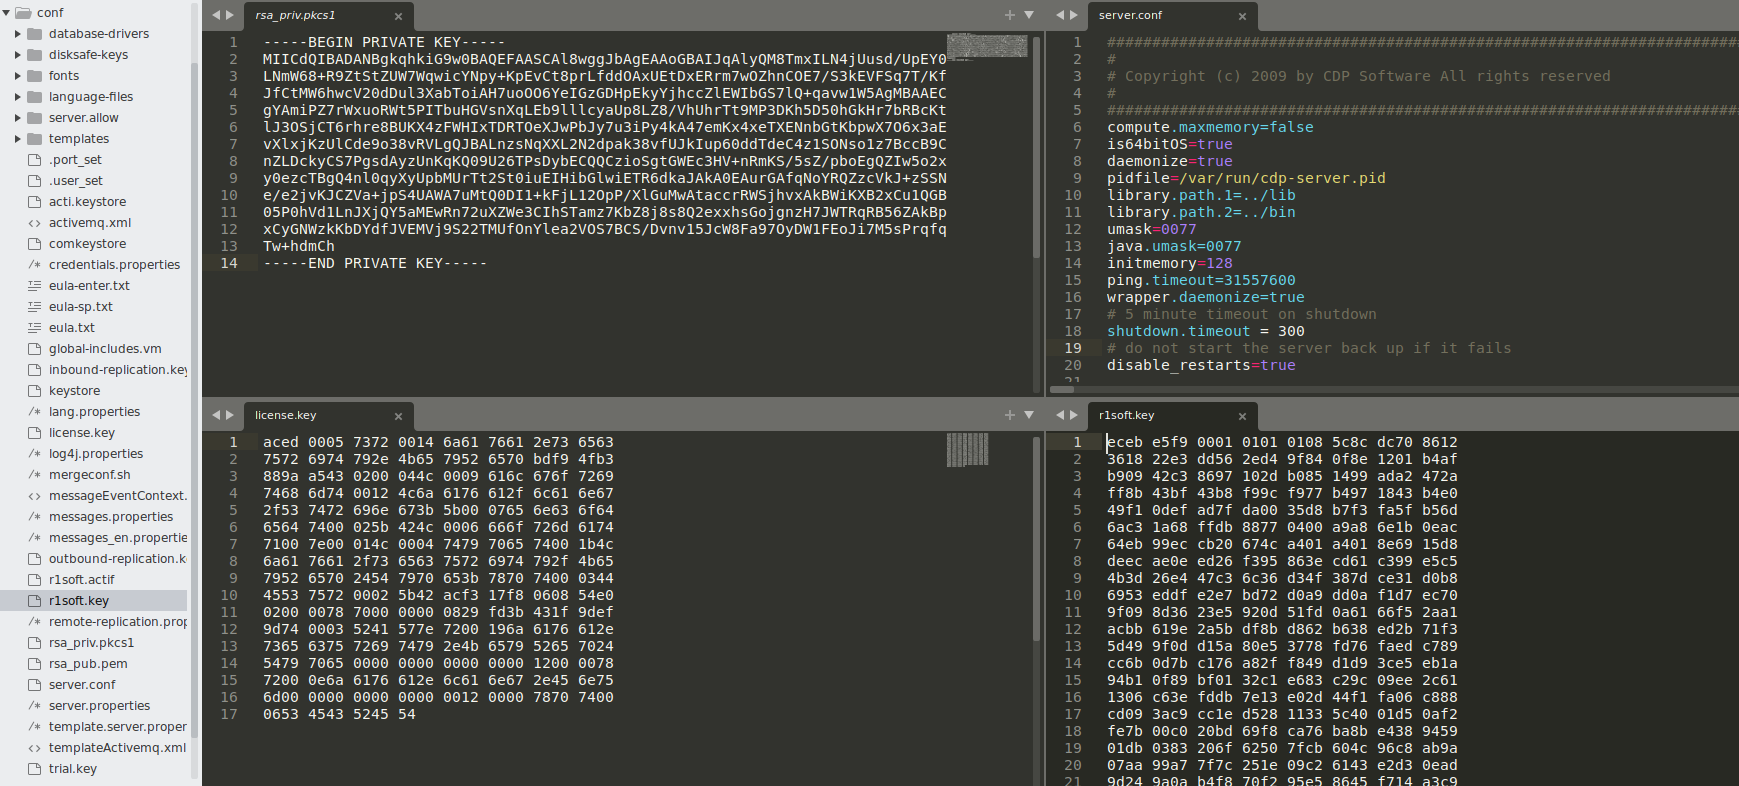Click the credentials.properties file icon
1739x786 pixels.
35,265
